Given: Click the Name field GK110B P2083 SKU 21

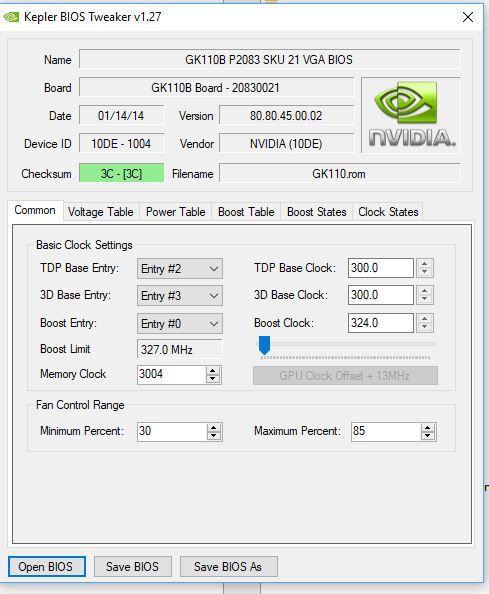Looking at the screenshot, I should coord(269,59).
